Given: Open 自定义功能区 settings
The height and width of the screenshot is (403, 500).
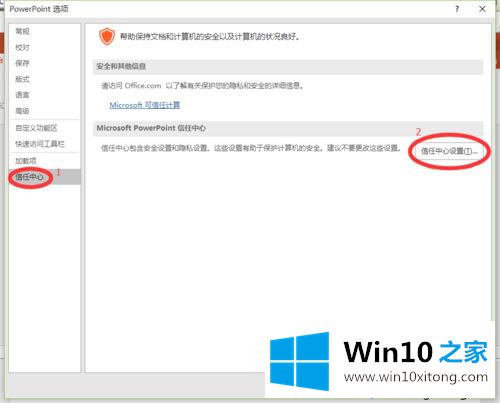Looking at the screenshot, I should point(36,128).
